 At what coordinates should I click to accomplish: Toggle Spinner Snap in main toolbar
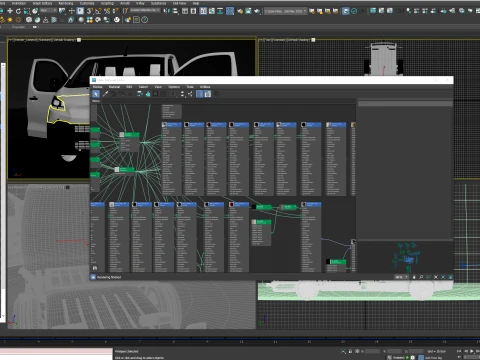tap(115, 11)
